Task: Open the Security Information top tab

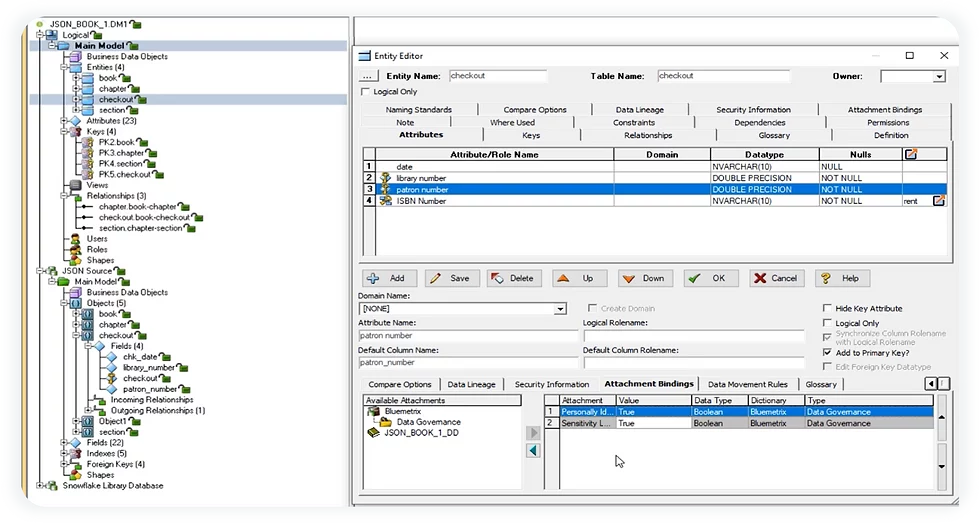Action: [753, 109]
